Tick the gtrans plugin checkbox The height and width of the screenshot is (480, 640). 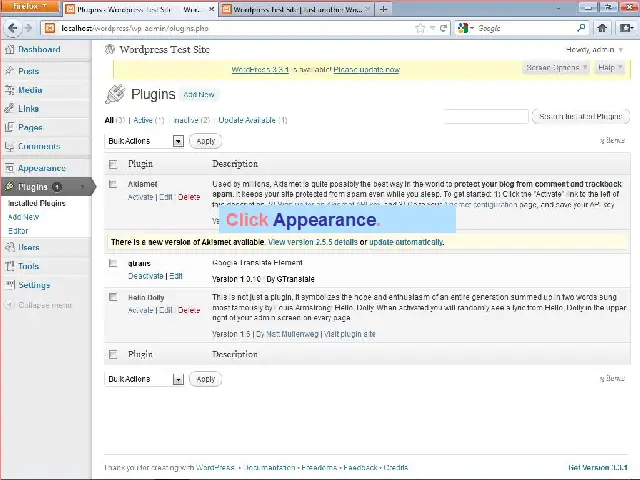pyautogui.click(x=113, y=263)
